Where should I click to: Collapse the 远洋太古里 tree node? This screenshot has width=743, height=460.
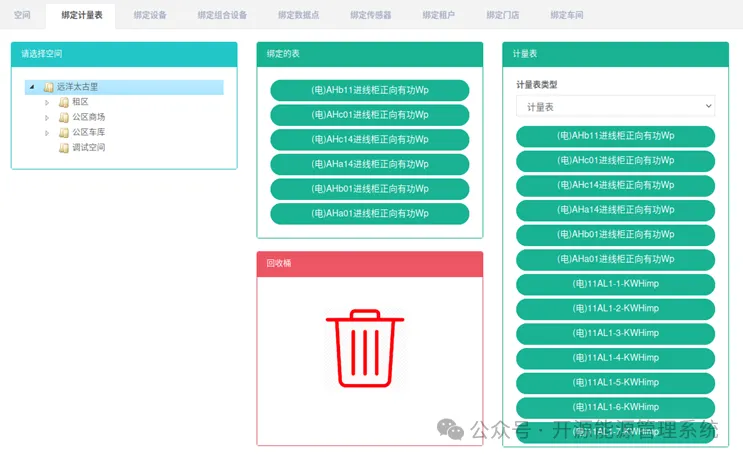click(x=32, y=87)
